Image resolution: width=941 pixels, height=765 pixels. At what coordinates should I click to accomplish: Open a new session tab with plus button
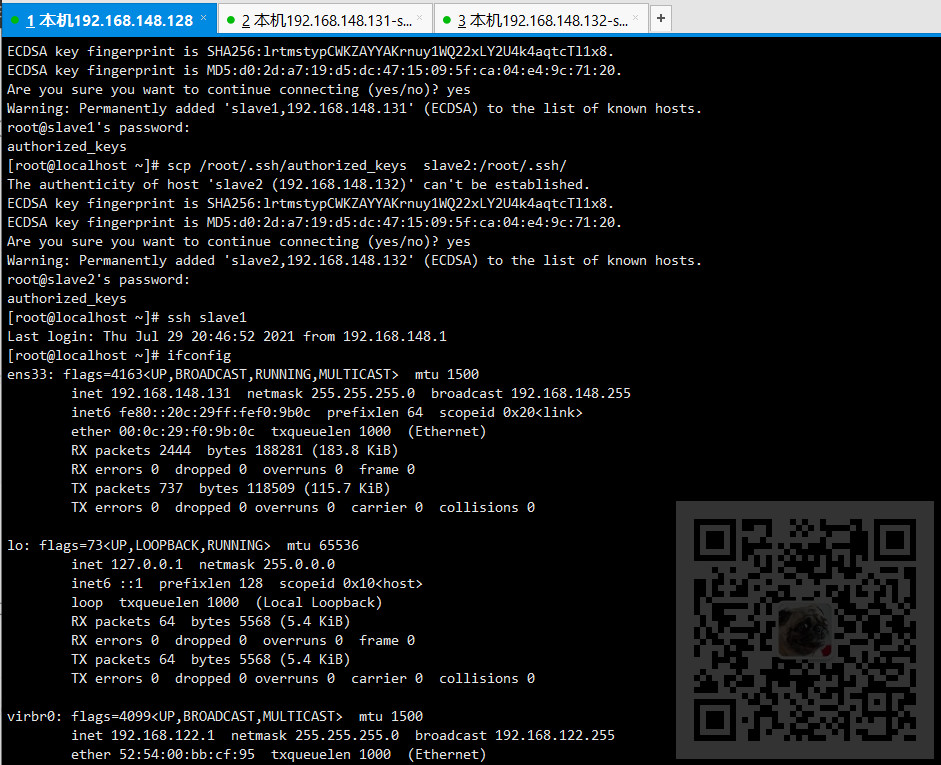click(x=661, y=18)
